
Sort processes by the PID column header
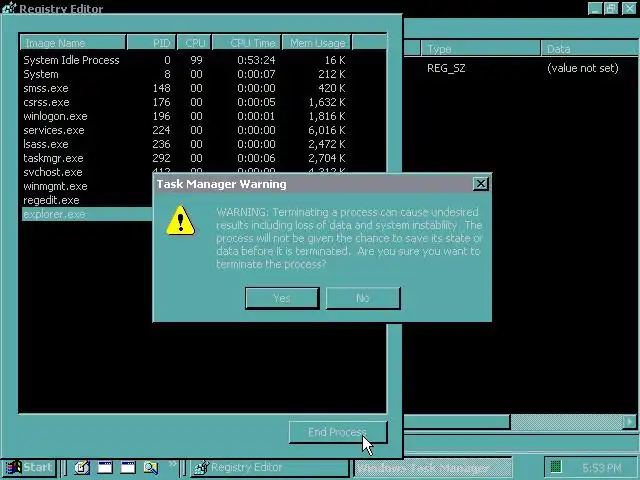click(151, 42)
